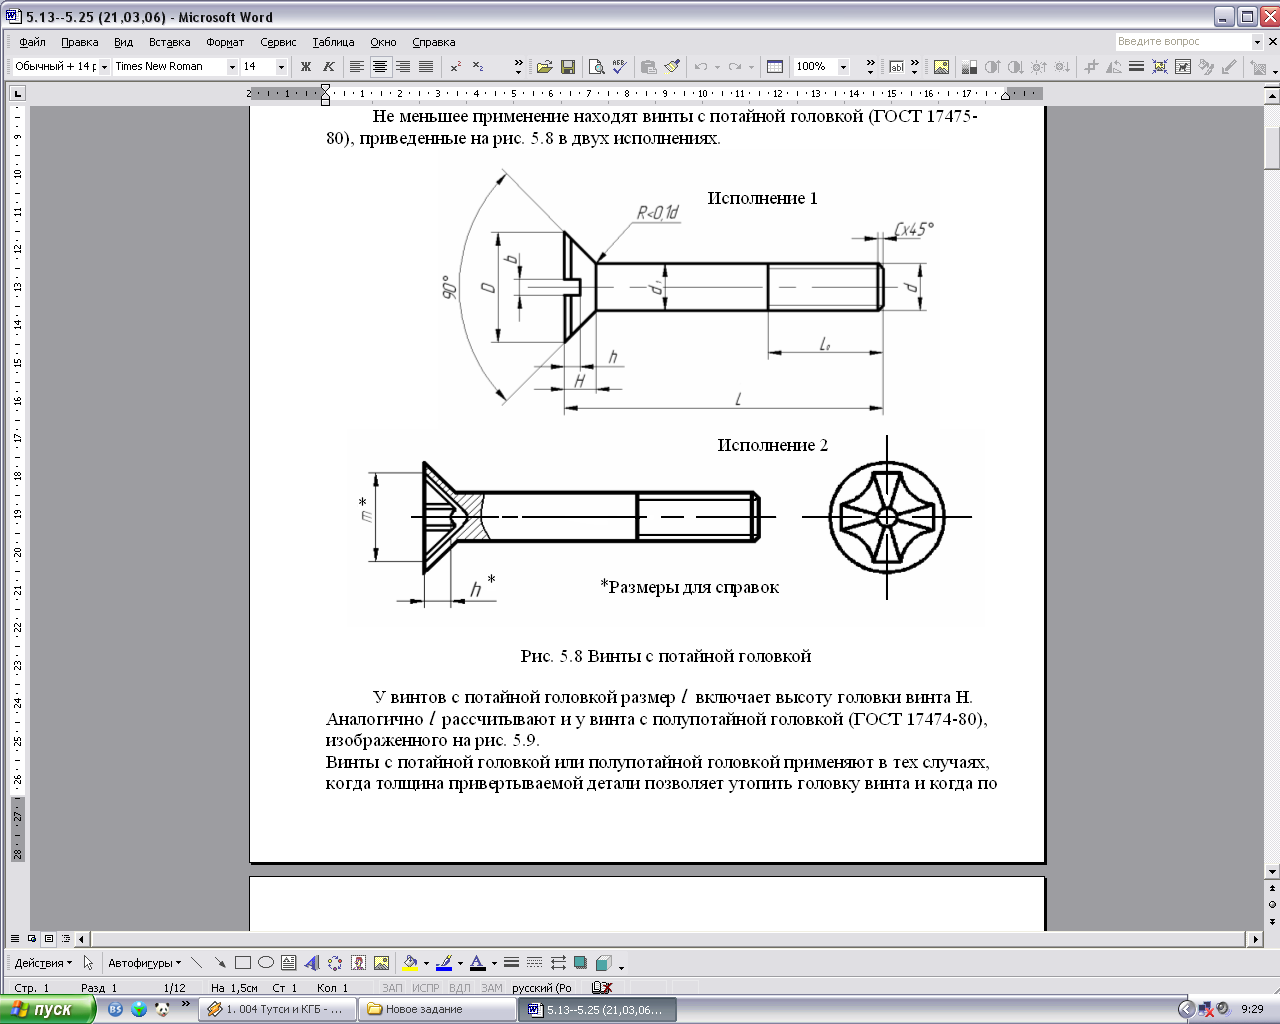Toggle bold formatting (Ж)
The width and height of the screenshot is (1280, 1024).
click(306, 67)
